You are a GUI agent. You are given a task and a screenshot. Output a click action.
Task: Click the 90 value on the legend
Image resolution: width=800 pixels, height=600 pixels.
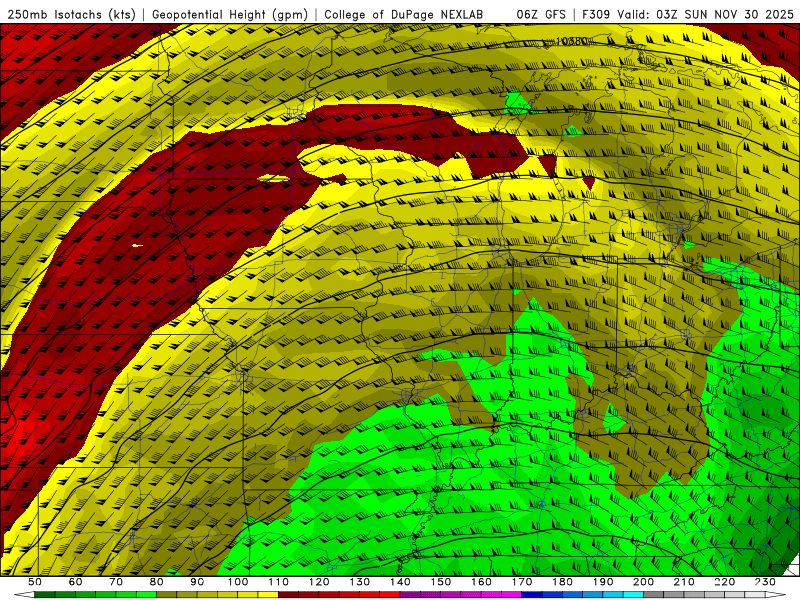click(x=197, y=582)
